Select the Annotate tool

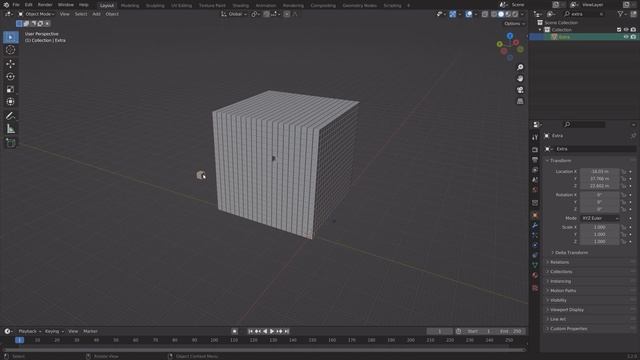(x=11, y=116)
